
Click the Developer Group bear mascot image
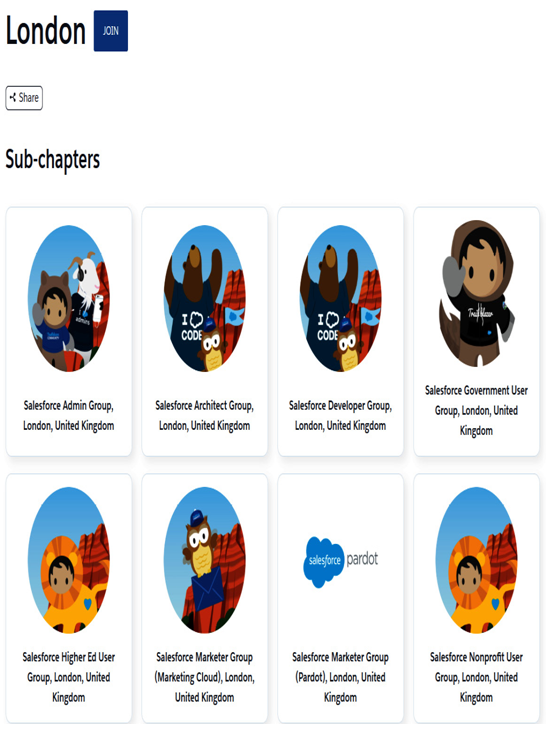point(341,298)
